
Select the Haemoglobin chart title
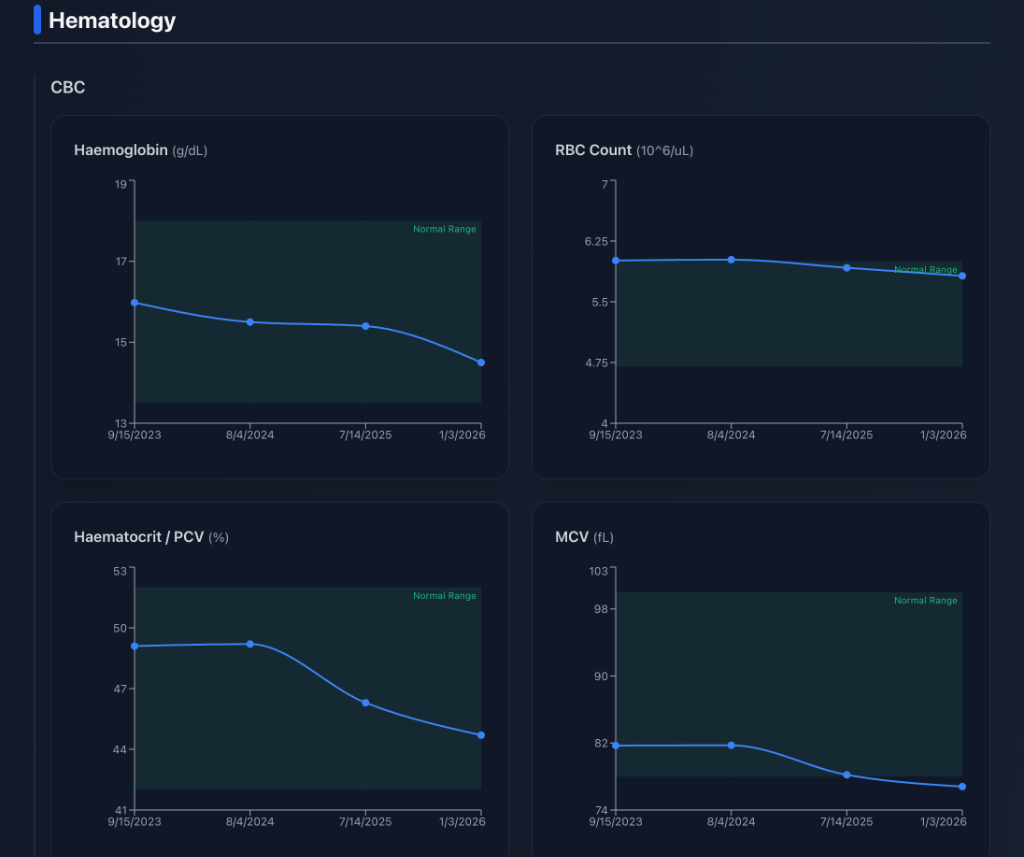(120, 150)
